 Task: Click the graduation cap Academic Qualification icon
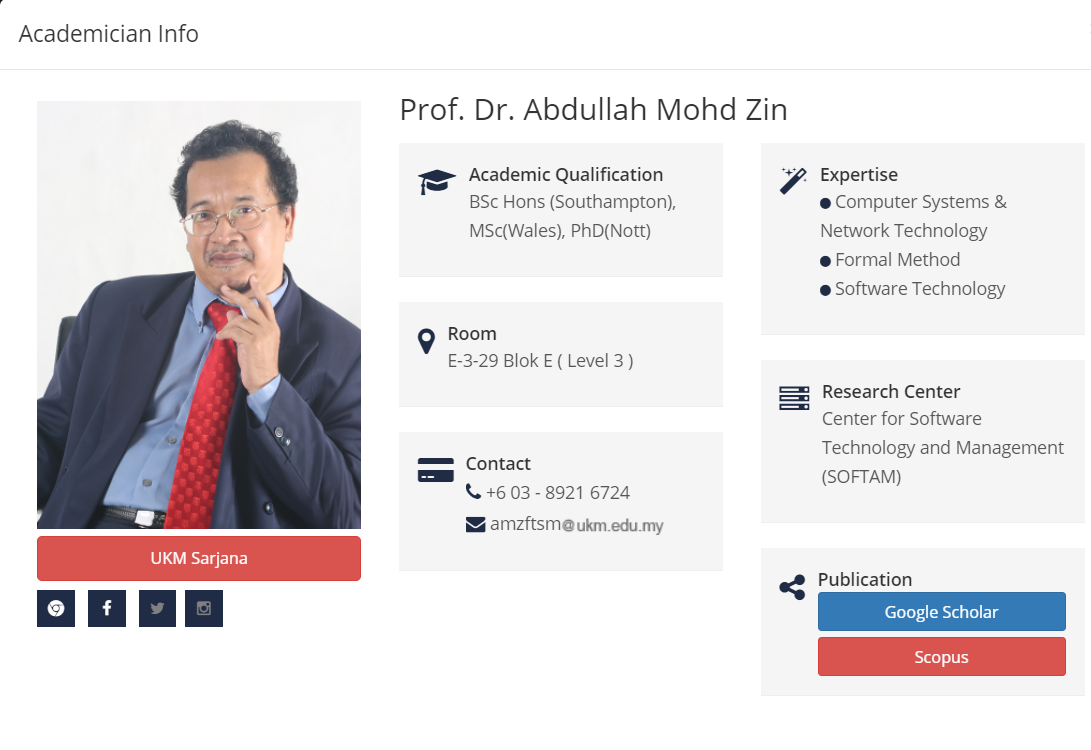437,182
